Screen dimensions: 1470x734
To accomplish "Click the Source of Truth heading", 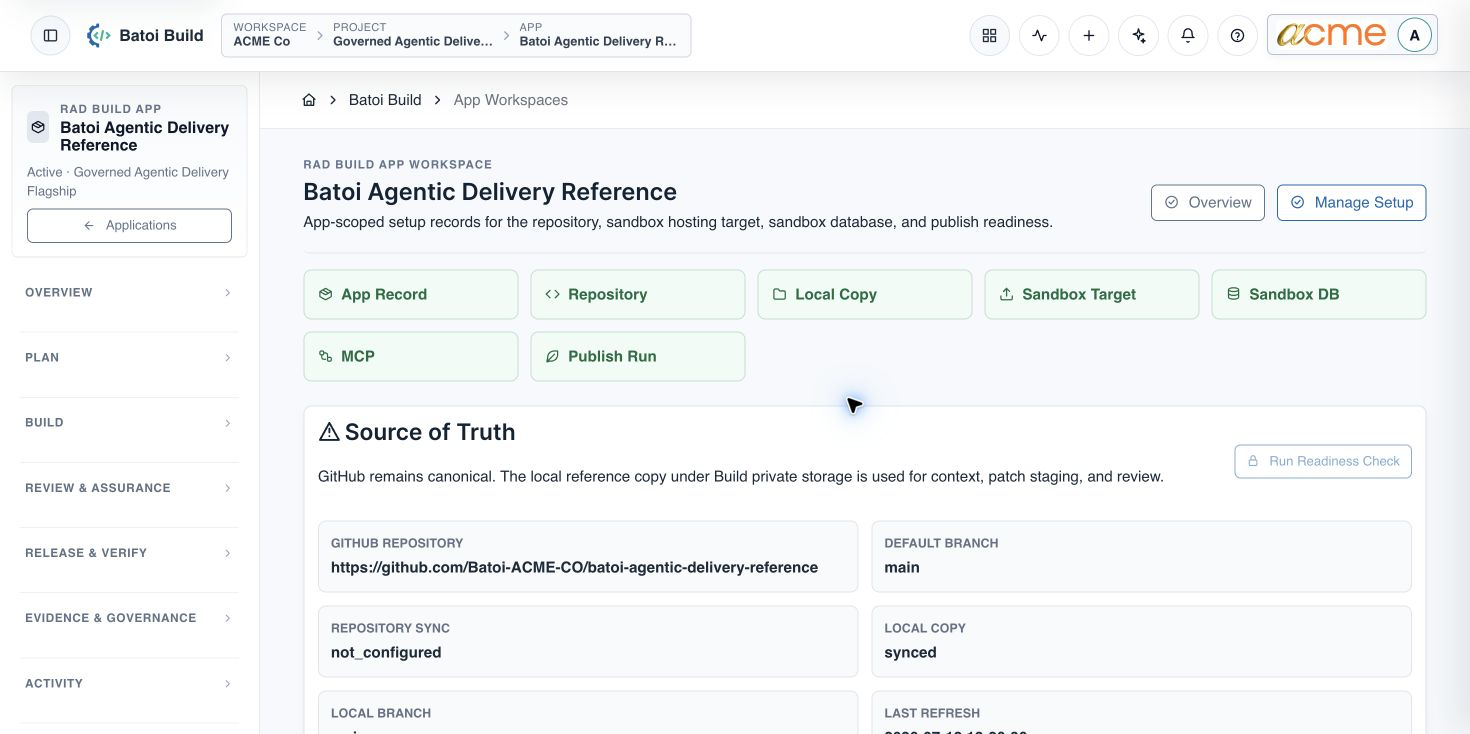I will [430, 432].
